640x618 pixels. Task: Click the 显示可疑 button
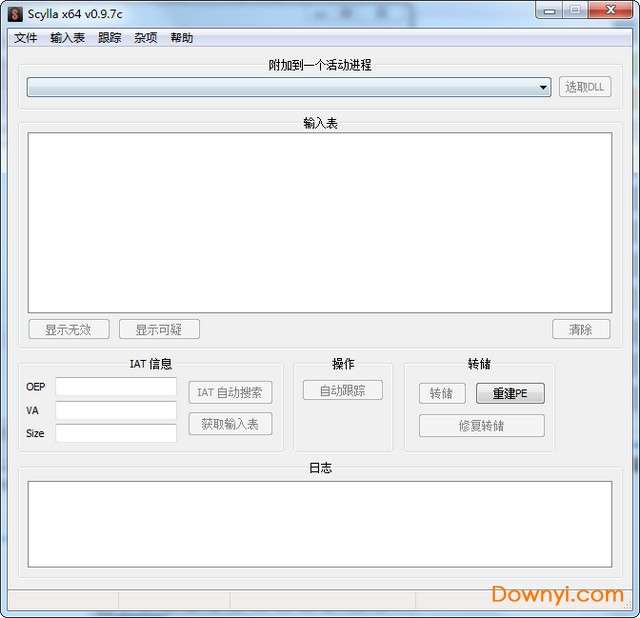click(159, 329)
